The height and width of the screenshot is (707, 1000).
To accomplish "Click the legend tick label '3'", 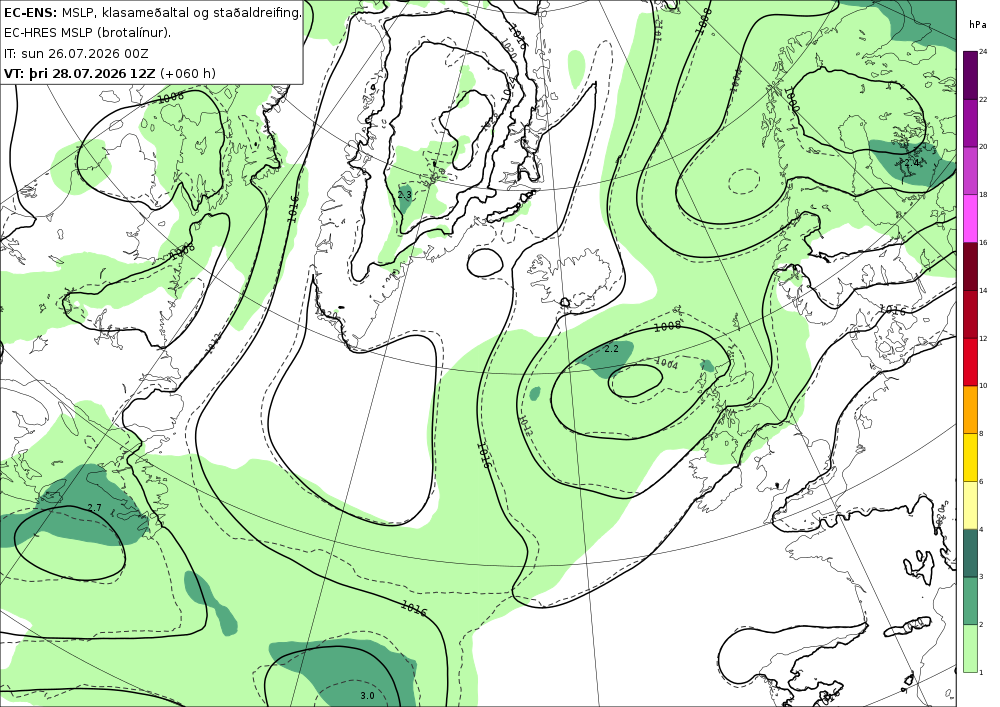I will (981, 577).
